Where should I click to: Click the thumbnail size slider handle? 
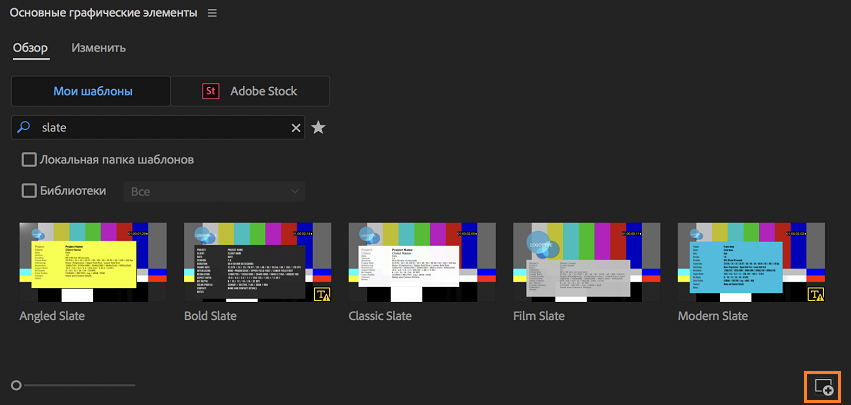(x=16, y=385)
